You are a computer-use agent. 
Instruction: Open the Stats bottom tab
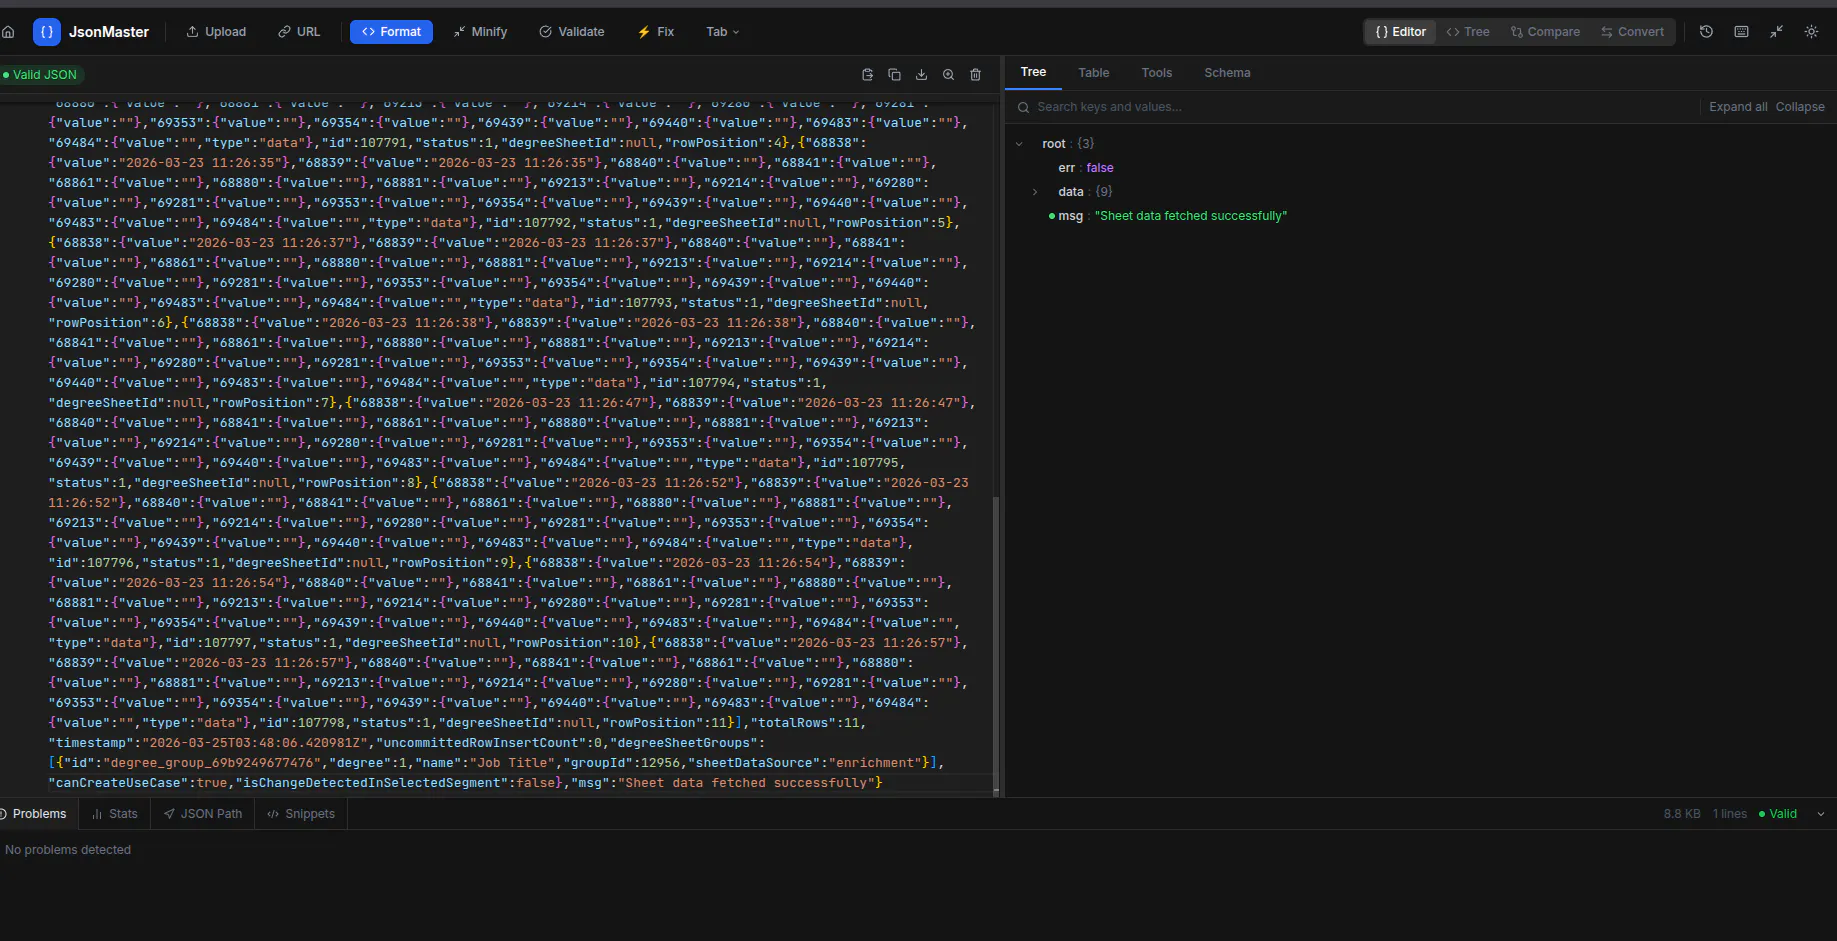click(115, 814)
